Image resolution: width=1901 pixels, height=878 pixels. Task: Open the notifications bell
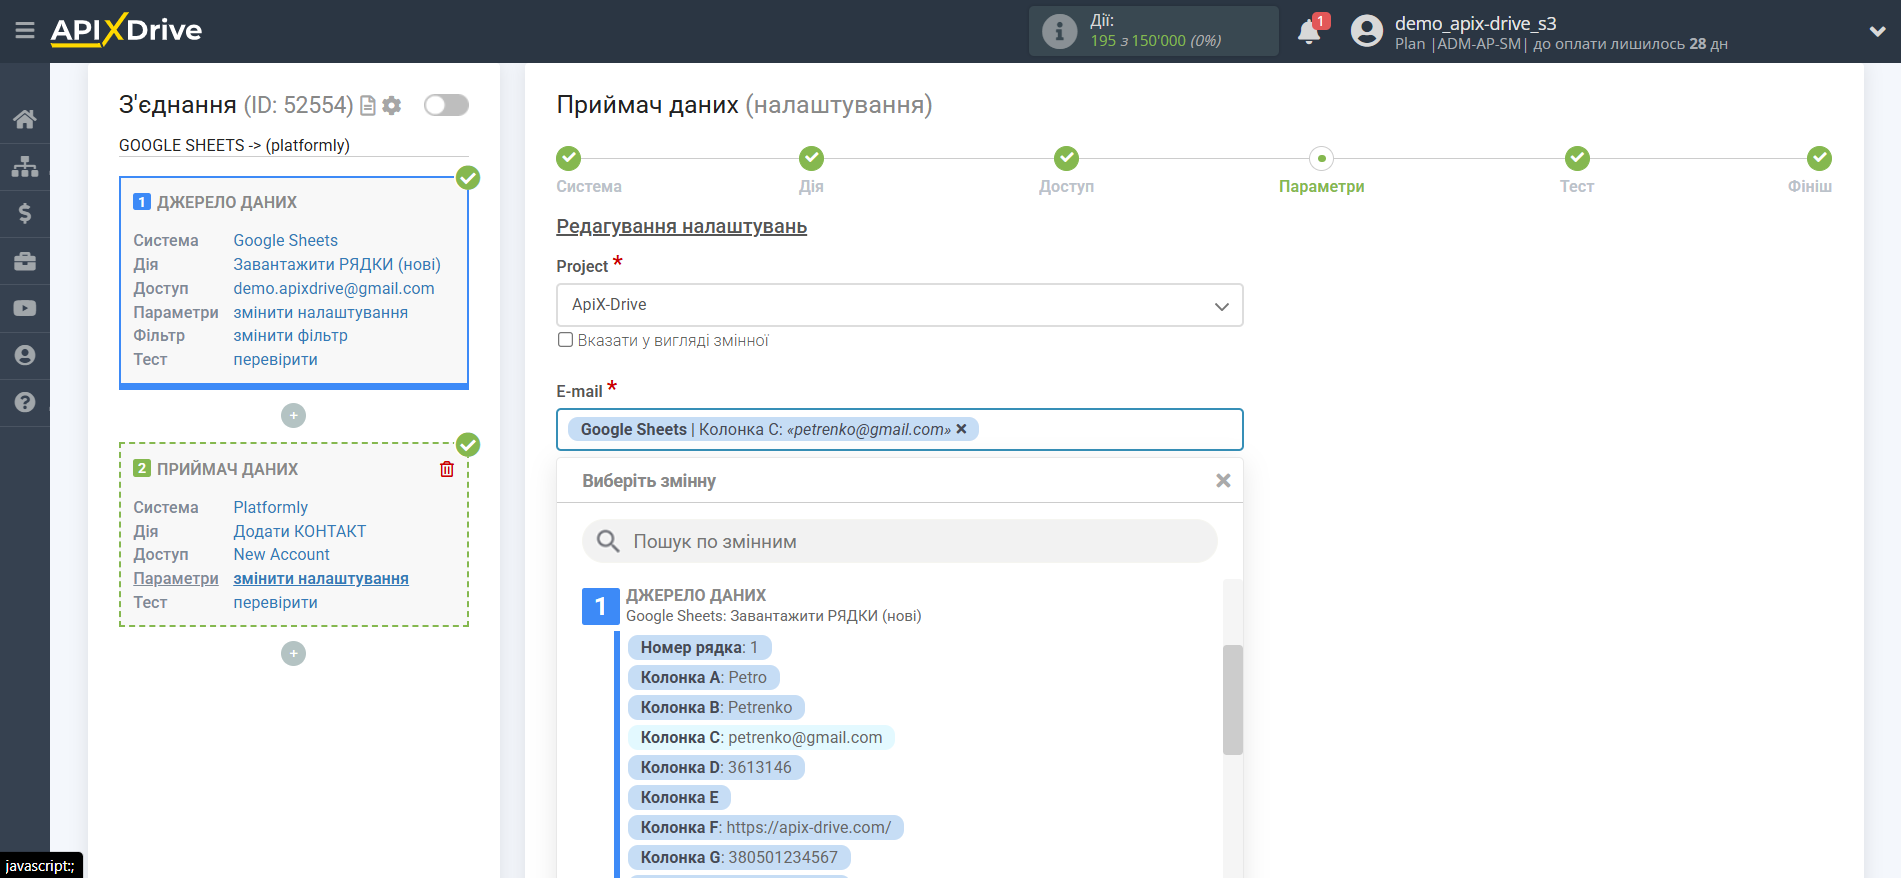click(x=1309, y=31)
